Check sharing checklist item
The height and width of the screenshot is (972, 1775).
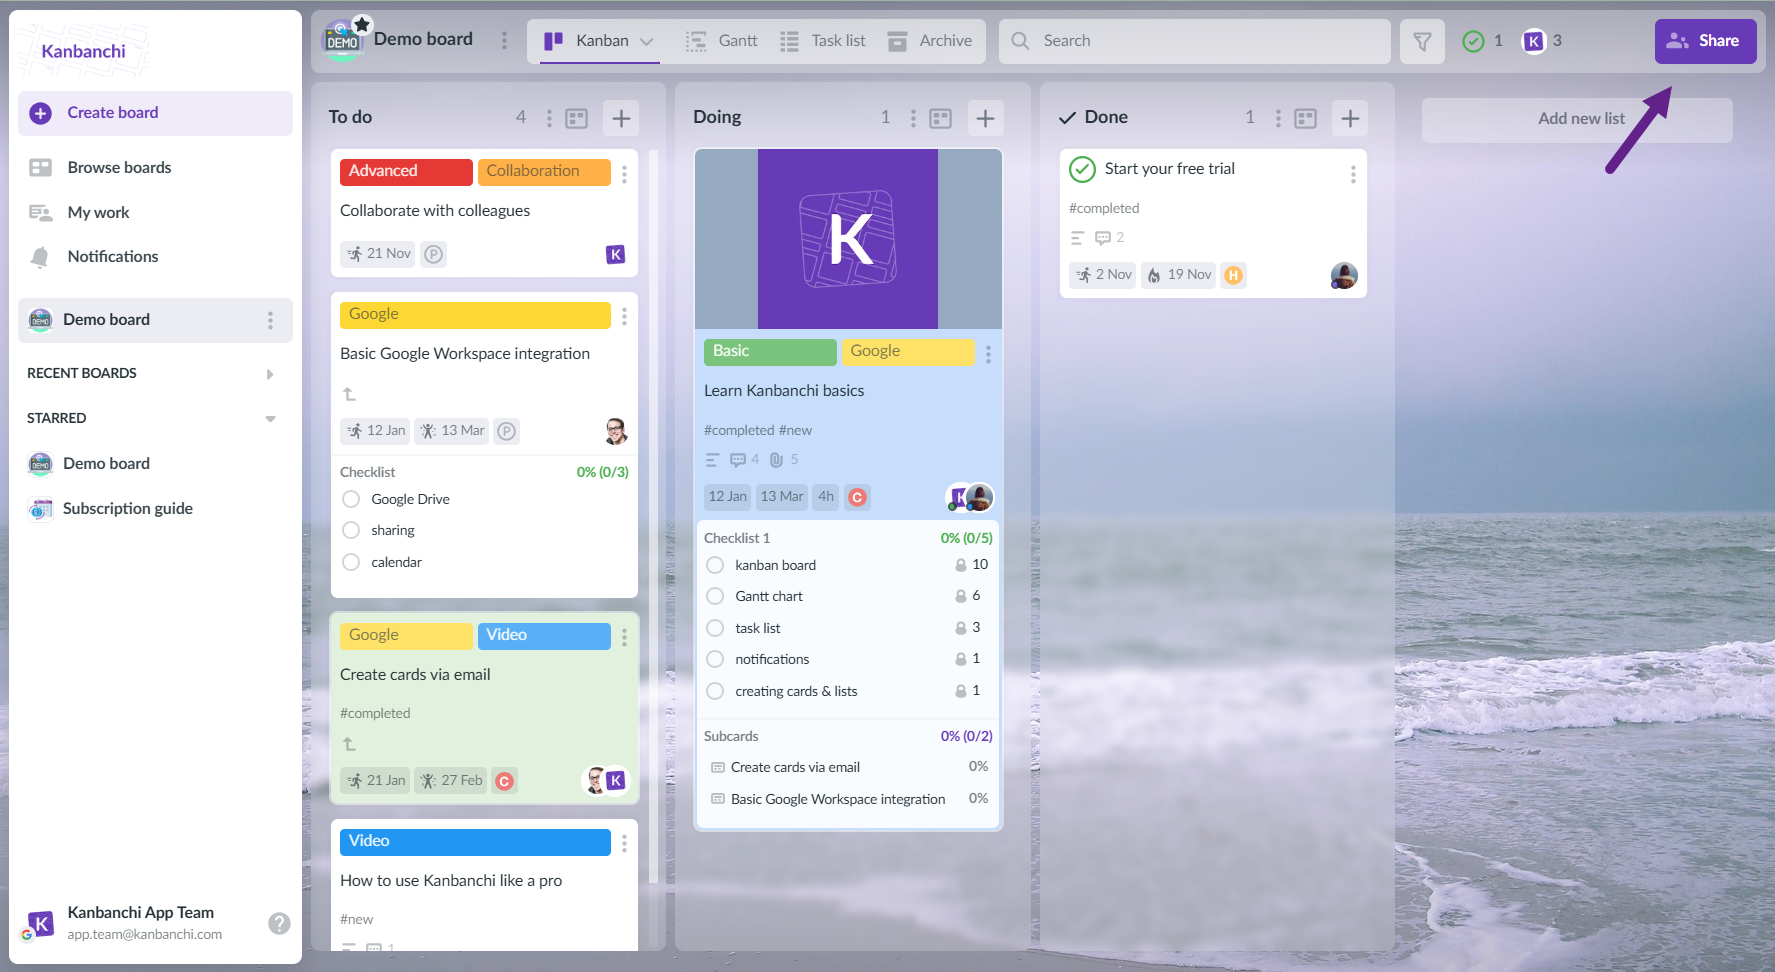(x=351, y=530)
